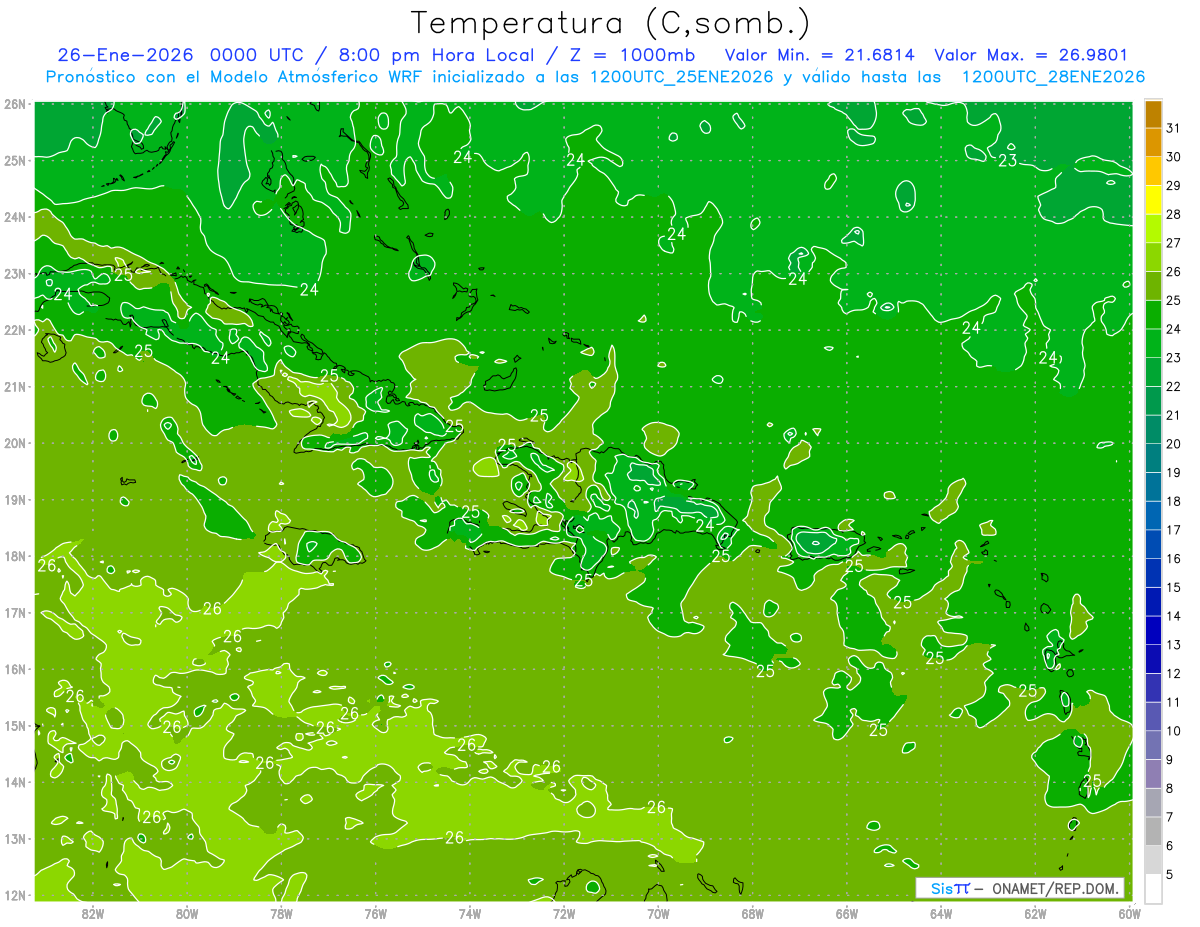
Task: Click the 25N latitude label
Action: tap(15, 160)
